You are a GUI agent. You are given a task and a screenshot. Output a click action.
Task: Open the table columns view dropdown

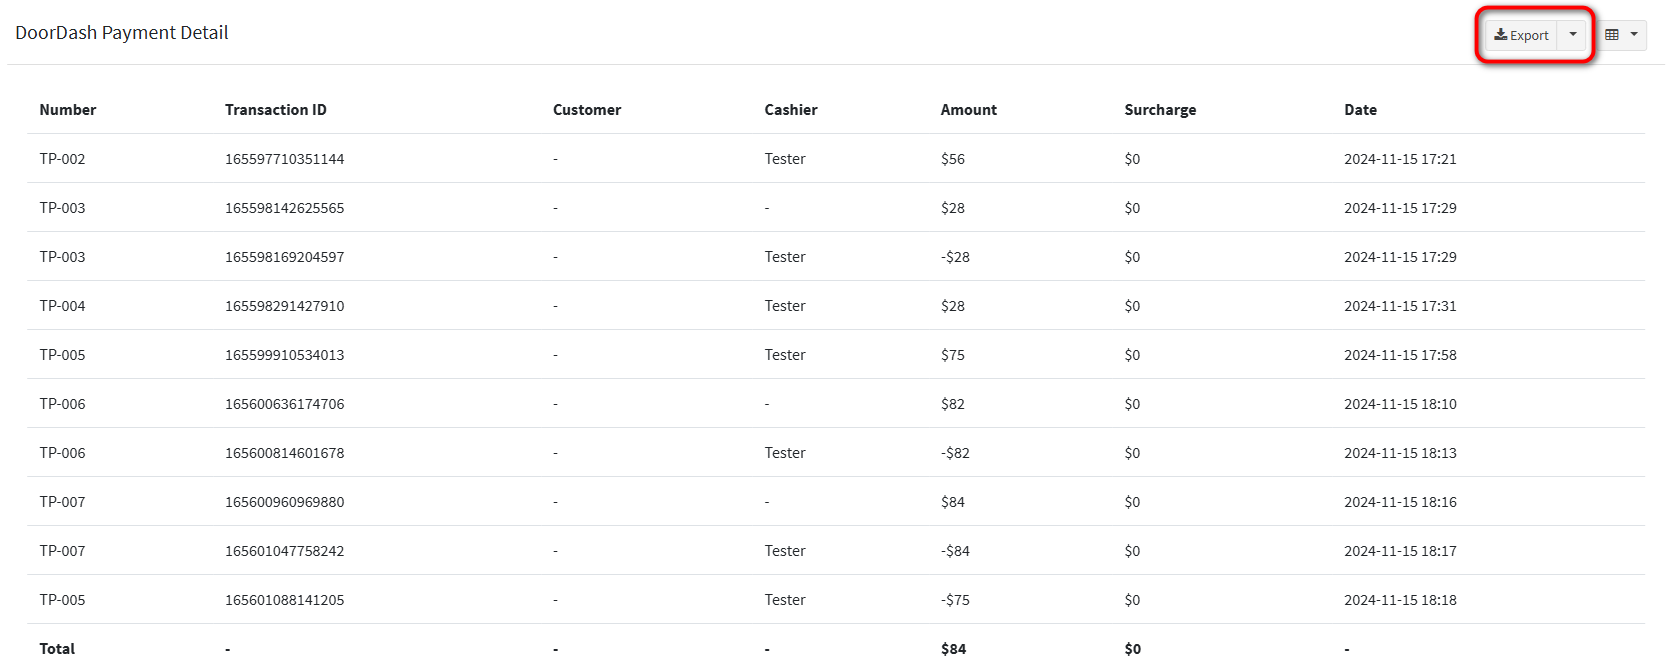1621,35
